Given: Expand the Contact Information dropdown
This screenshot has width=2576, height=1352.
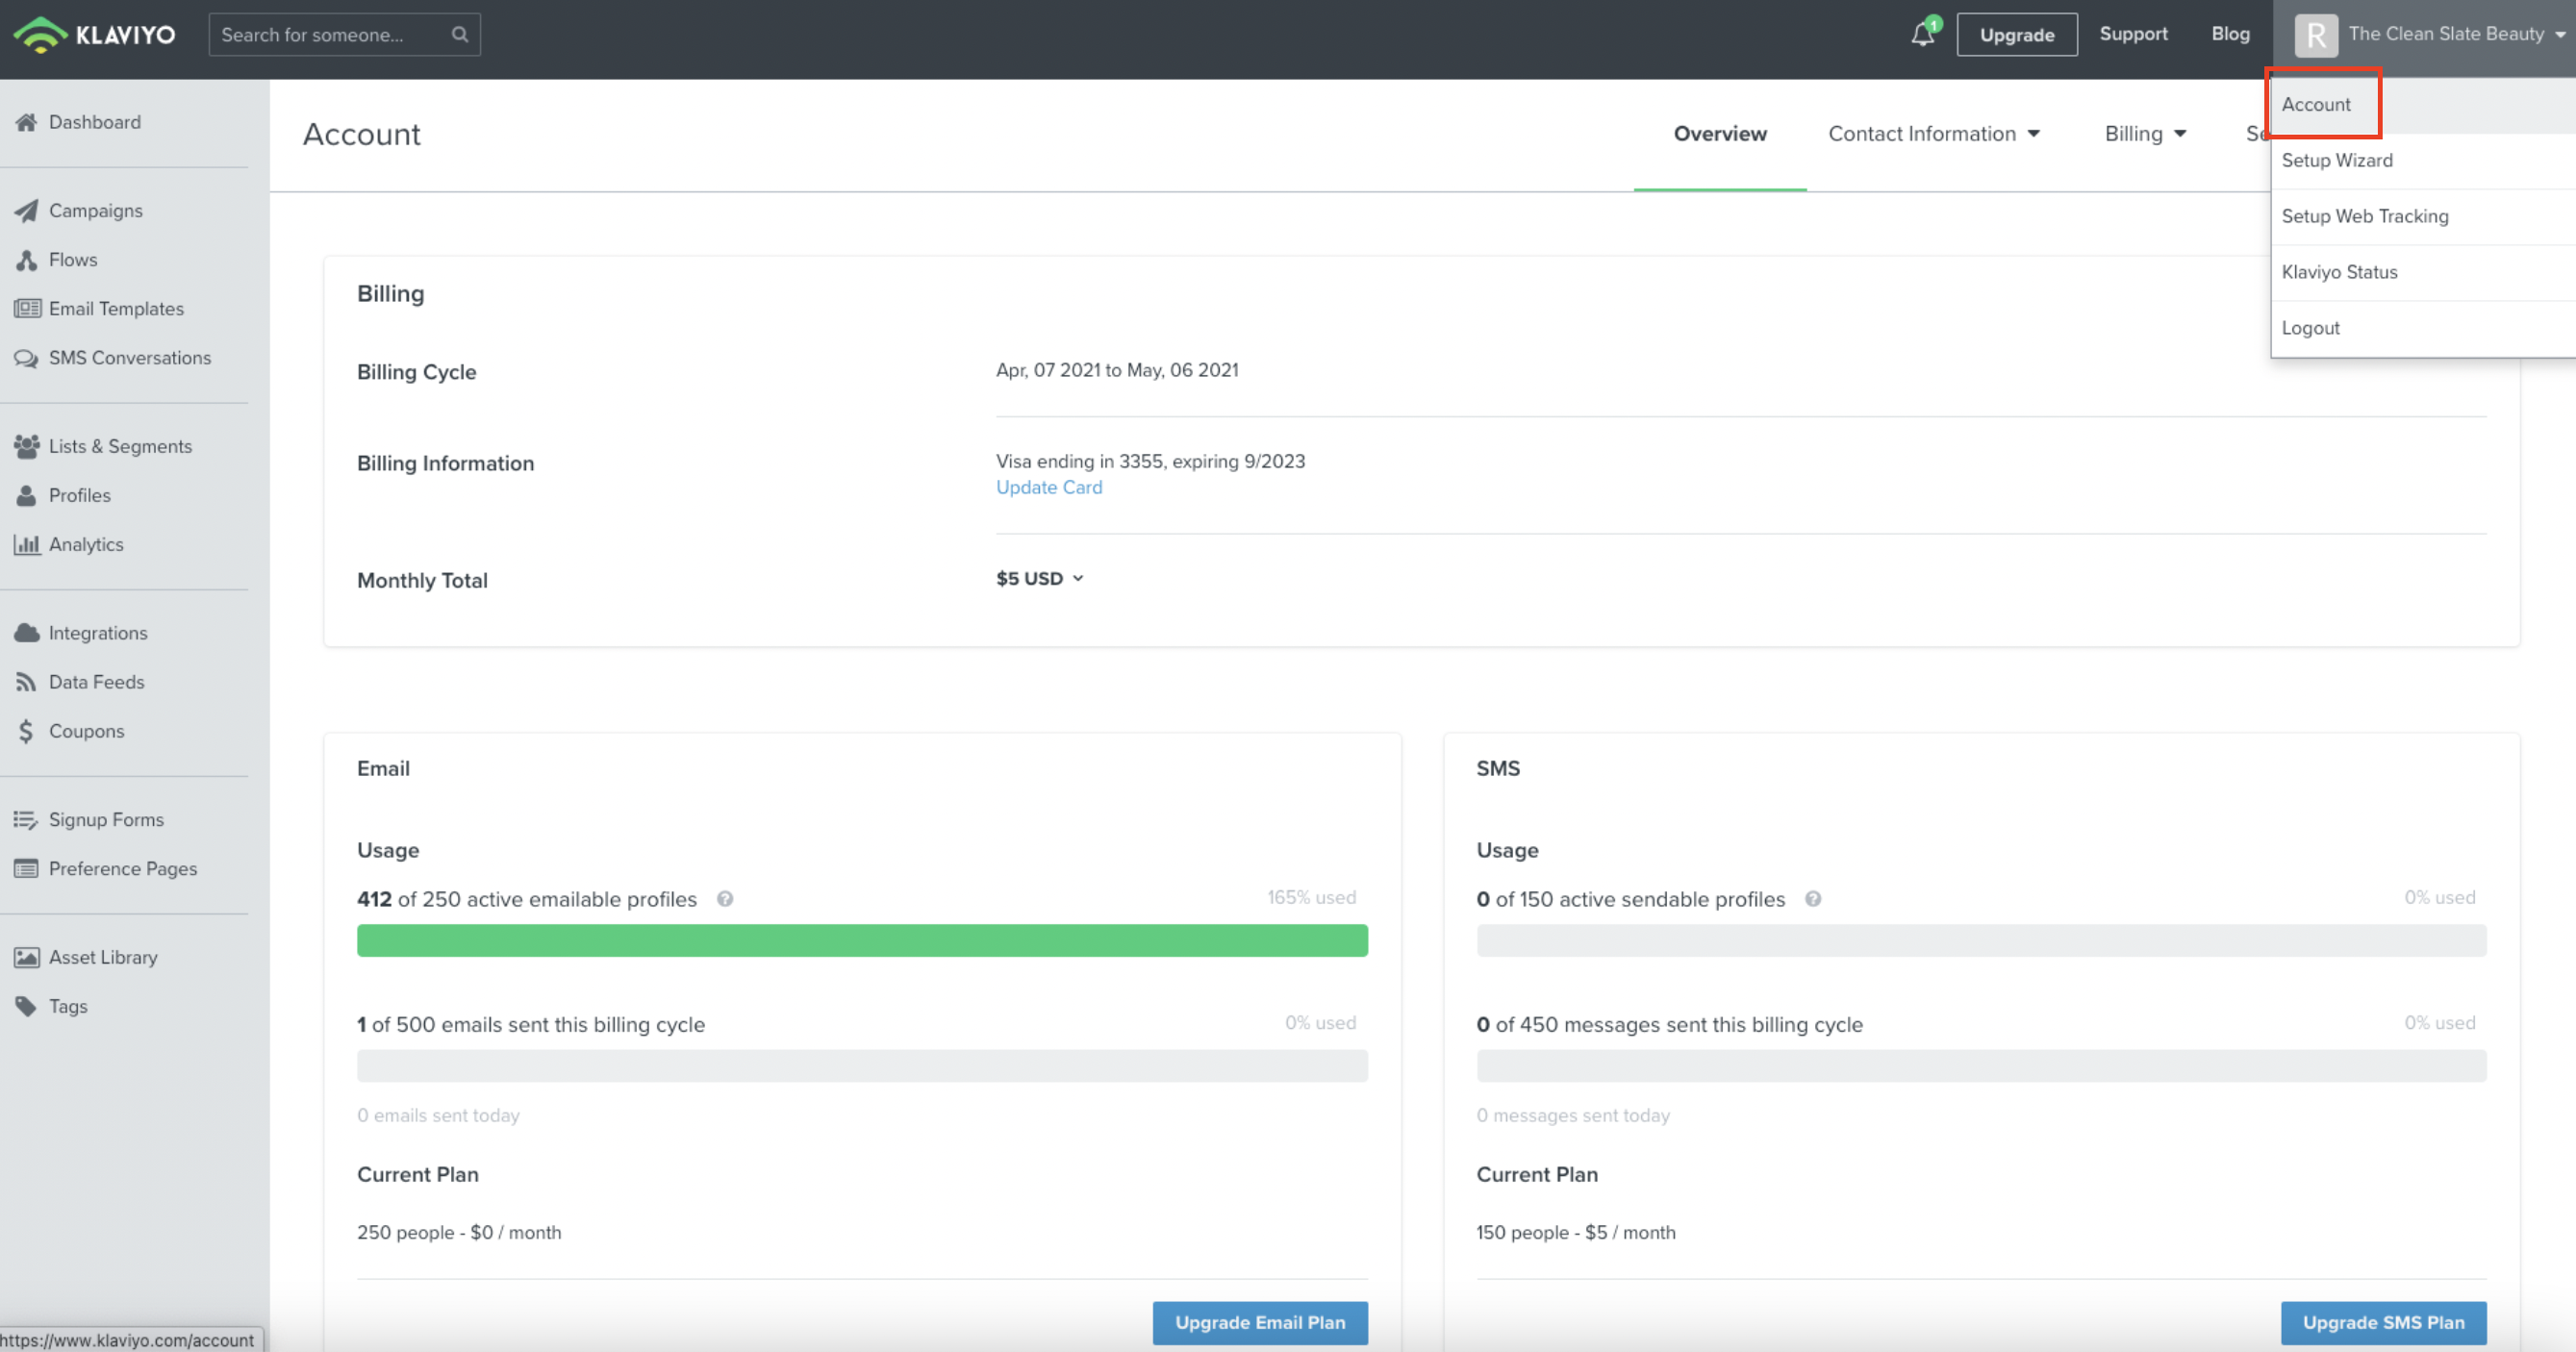Looking at the screenshot, I should click(x=1933, y=134).
